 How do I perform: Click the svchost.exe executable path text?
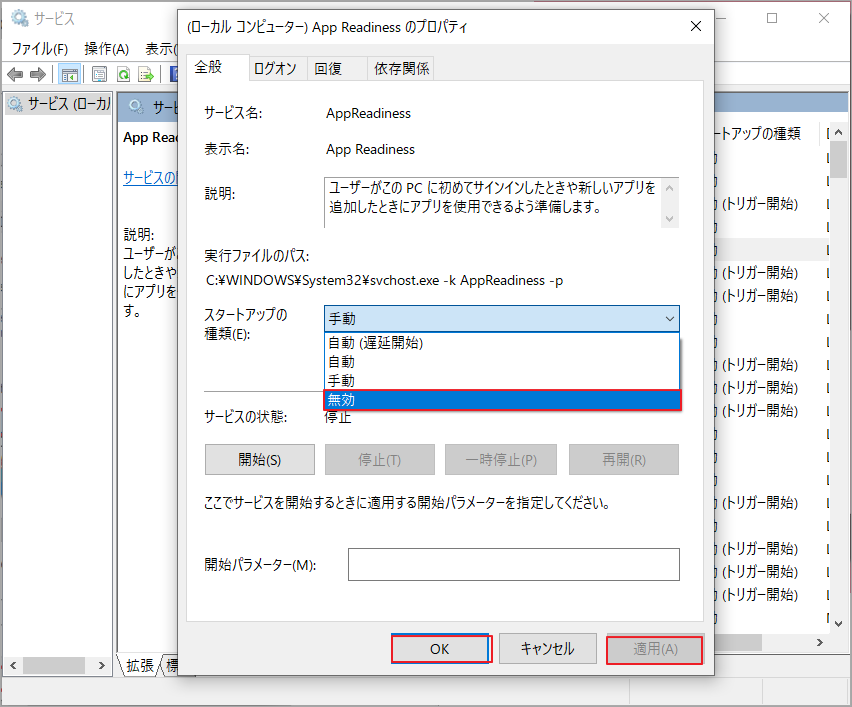tap(384, 280)
